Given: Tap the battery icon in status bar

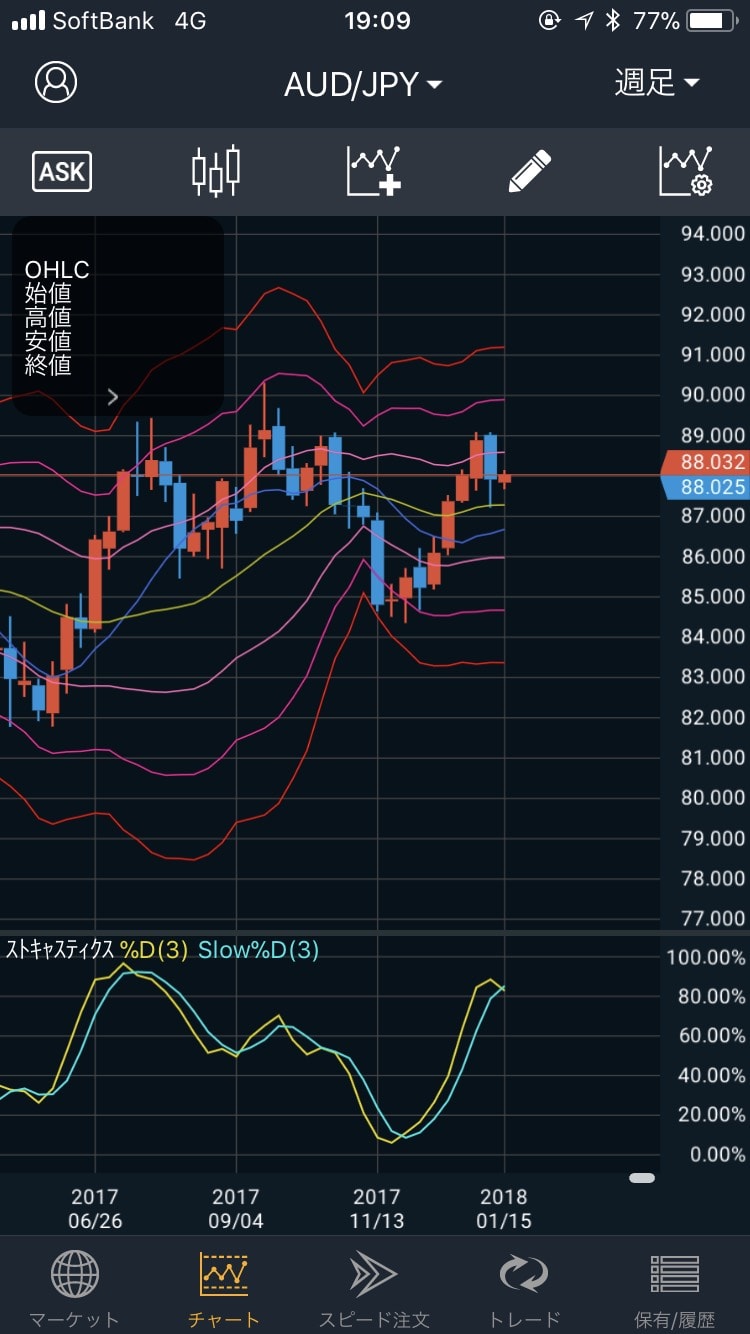Looking at the screenshot, I should [712, 20].
